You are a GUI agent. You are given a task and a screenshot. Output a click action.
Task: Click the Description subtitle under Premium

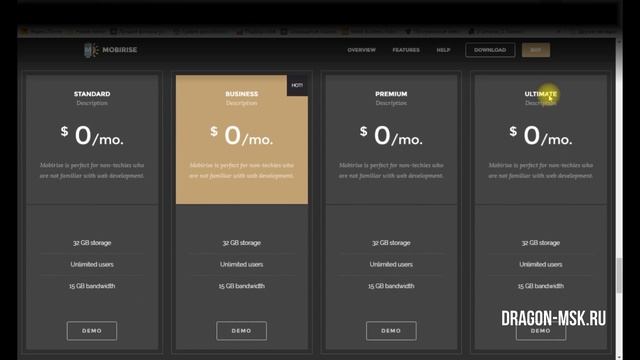click(x=391, y=103)
